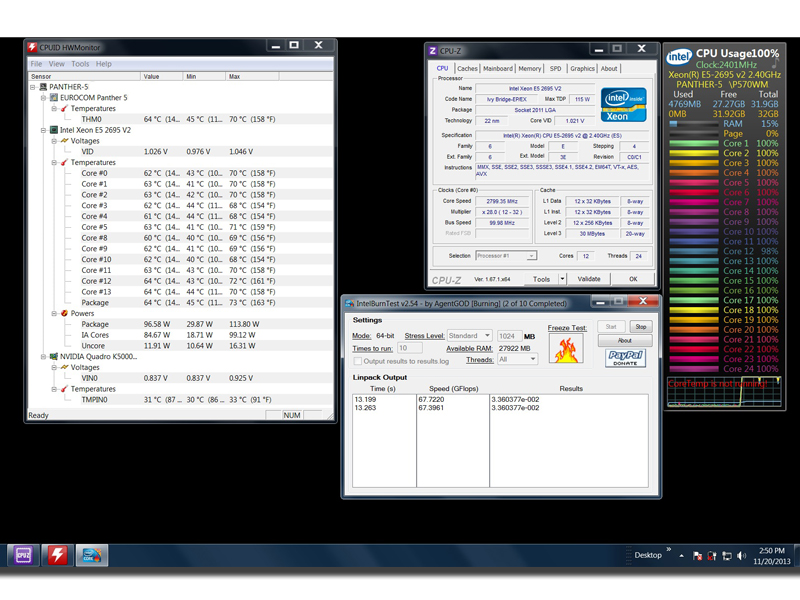Collapse the Powers tree node
The height and width of the screenshot is (600, 800).
pyautogui.click(x=55, y=313)
